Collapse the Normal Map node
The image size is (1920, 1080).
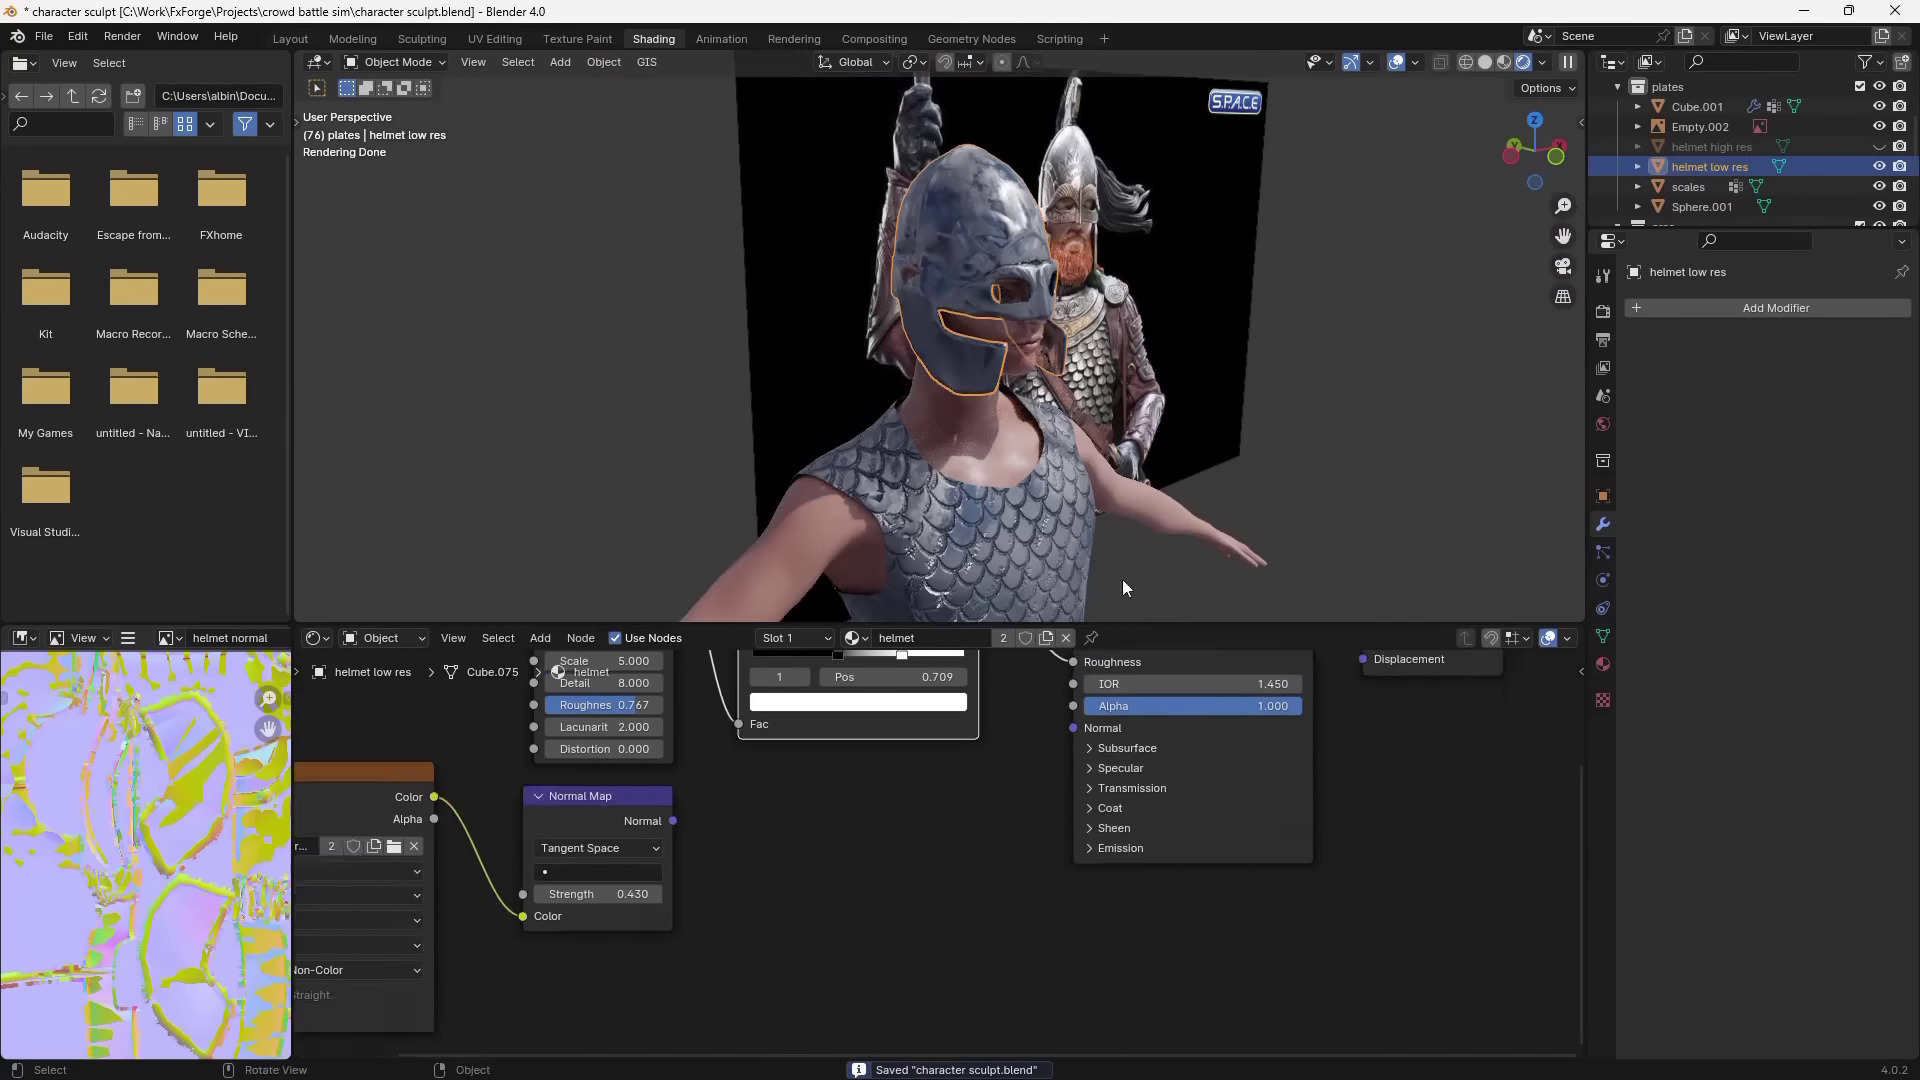pos(538,796)
